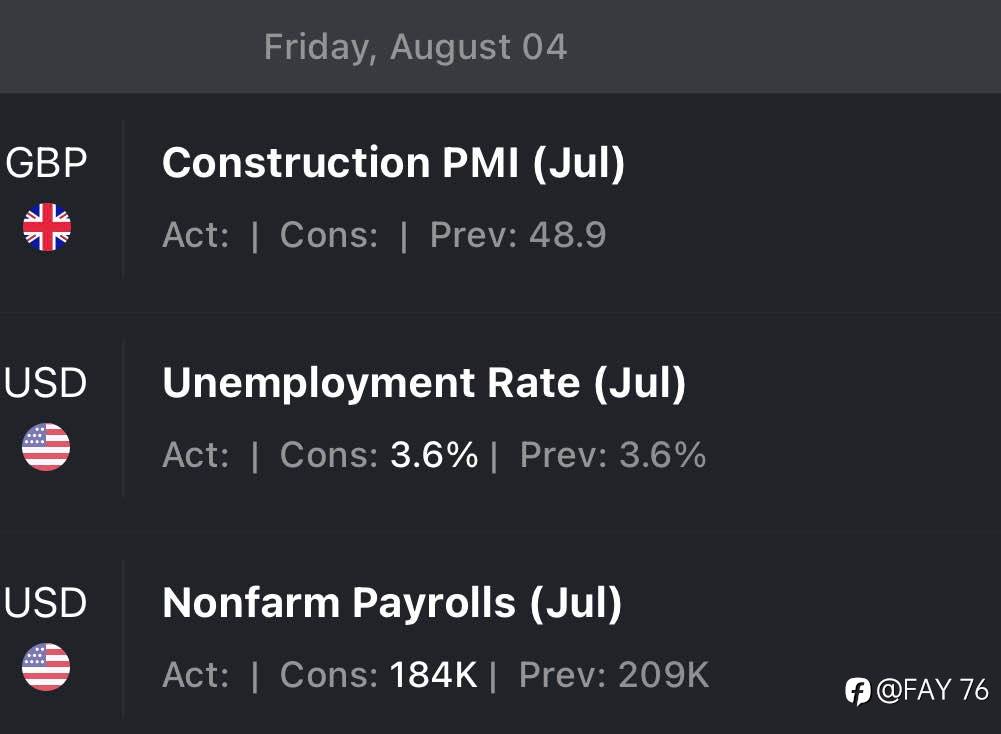The width and height of the screenshot is (1001, 734).
Task: Click the Facebook logo in watermark
Action: click(x=857, y=691)
